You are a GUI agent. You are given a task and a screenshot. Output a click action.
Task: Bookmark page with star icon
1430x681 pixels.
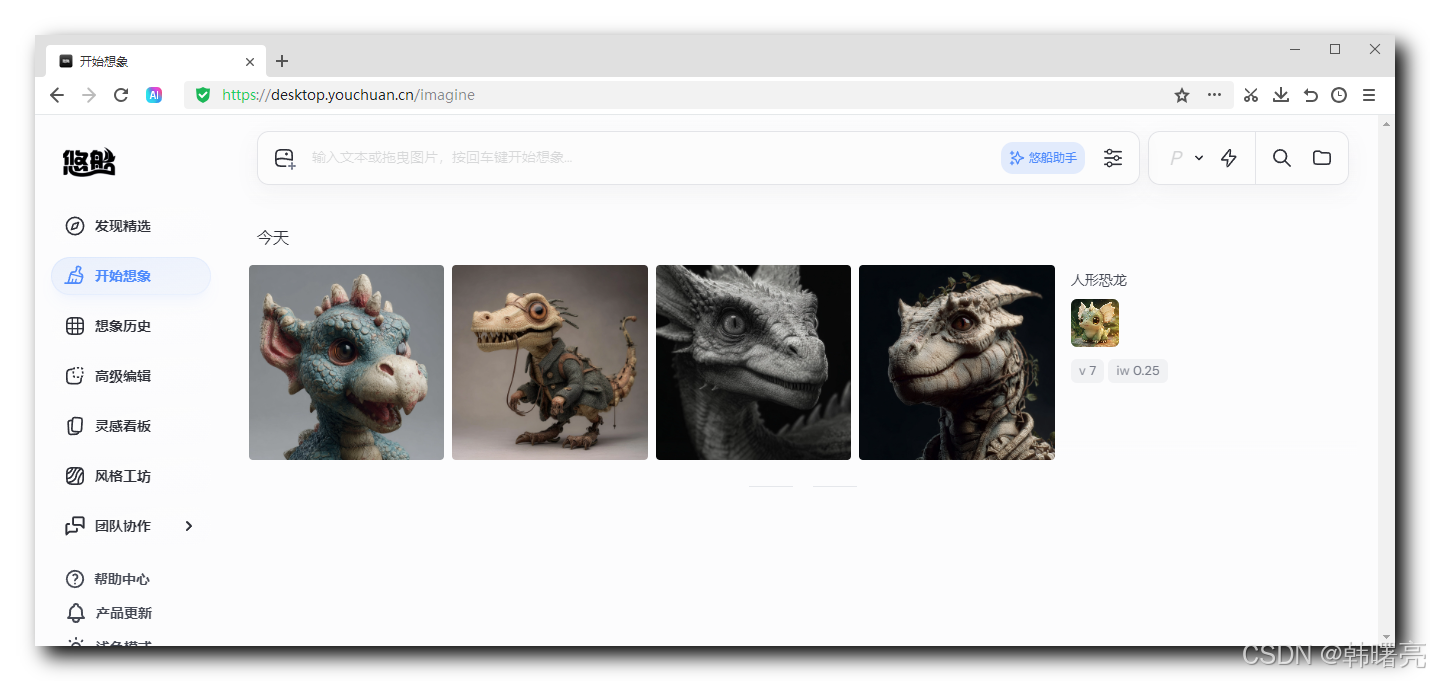[1182, 95]
